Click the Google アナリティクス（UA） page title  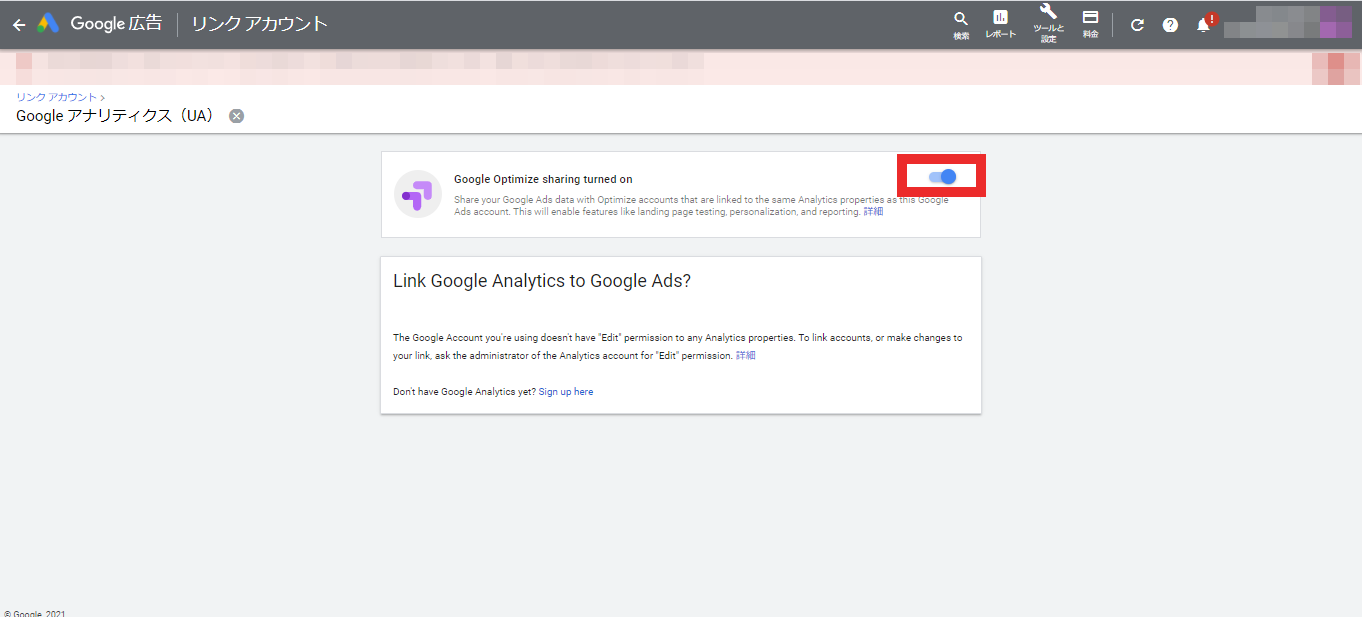coord(116,116)
